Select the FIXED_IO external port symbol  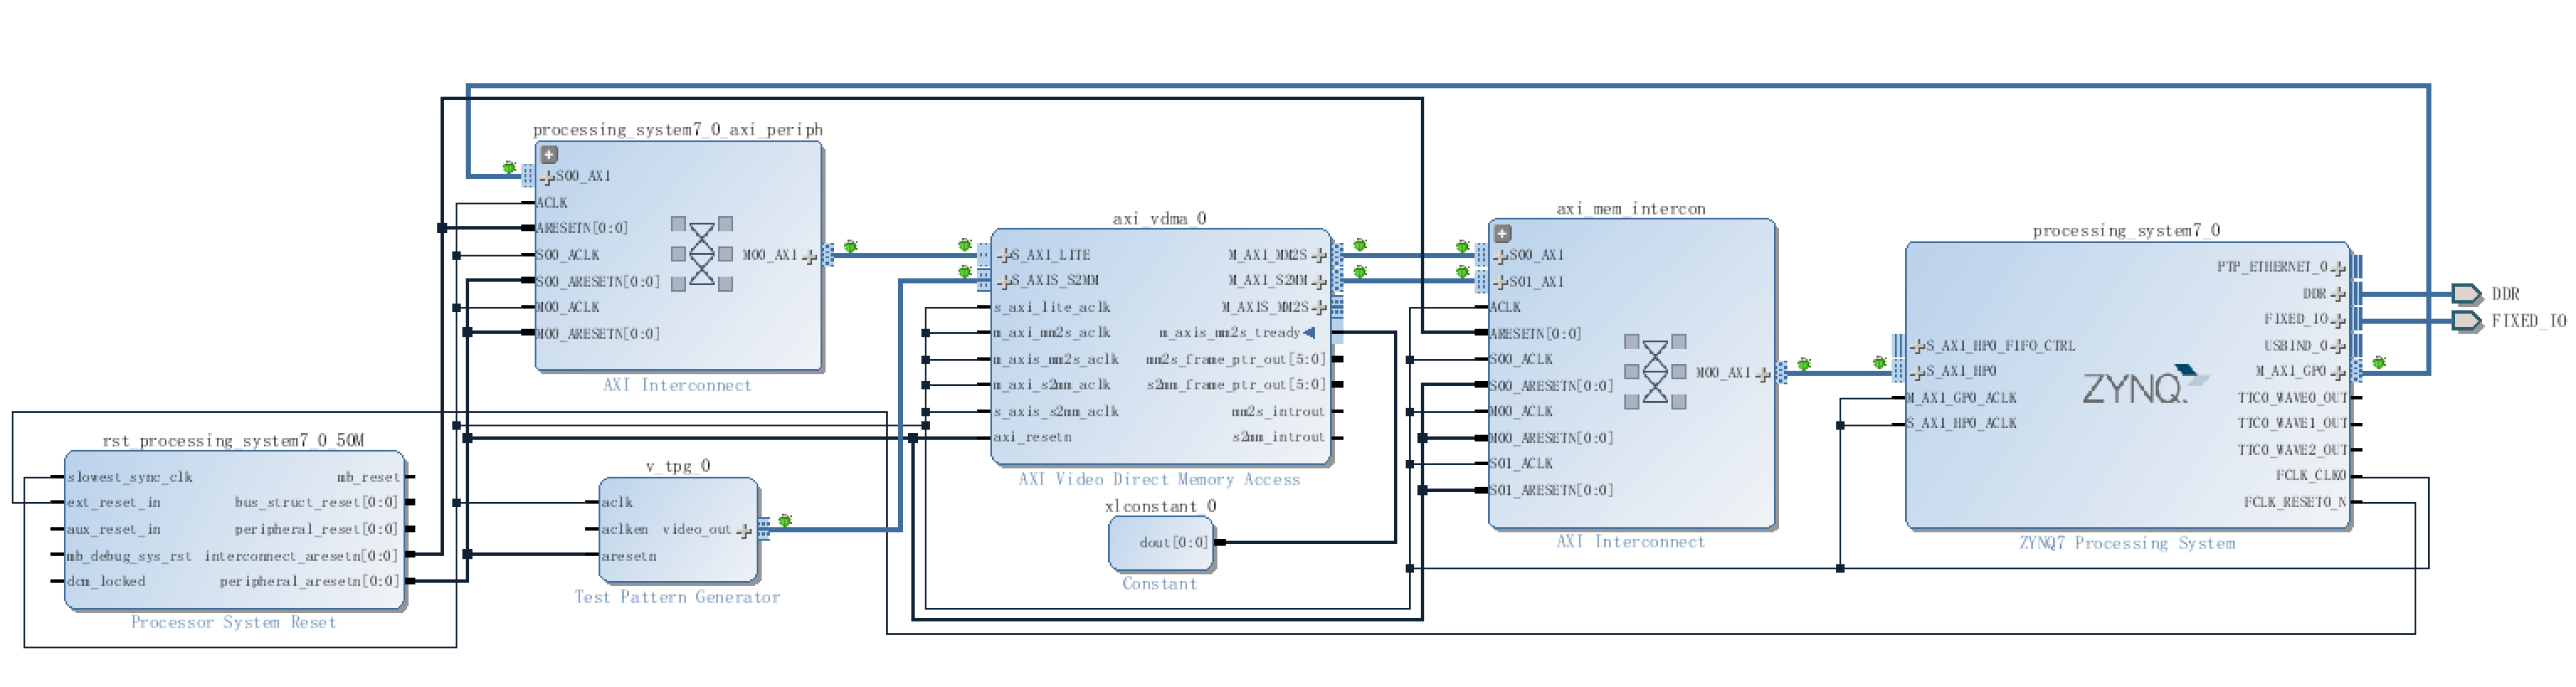pos(2467,321)
